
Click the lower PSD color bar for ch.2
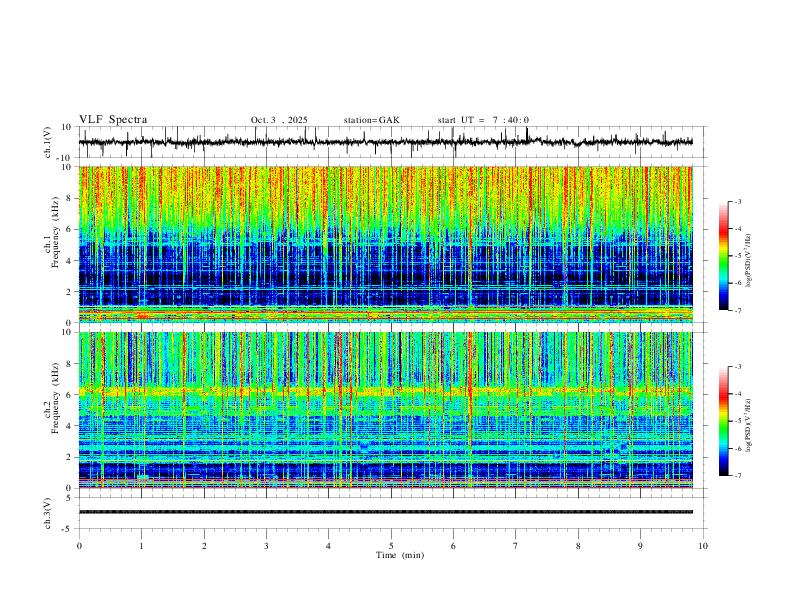pos(723,421)
